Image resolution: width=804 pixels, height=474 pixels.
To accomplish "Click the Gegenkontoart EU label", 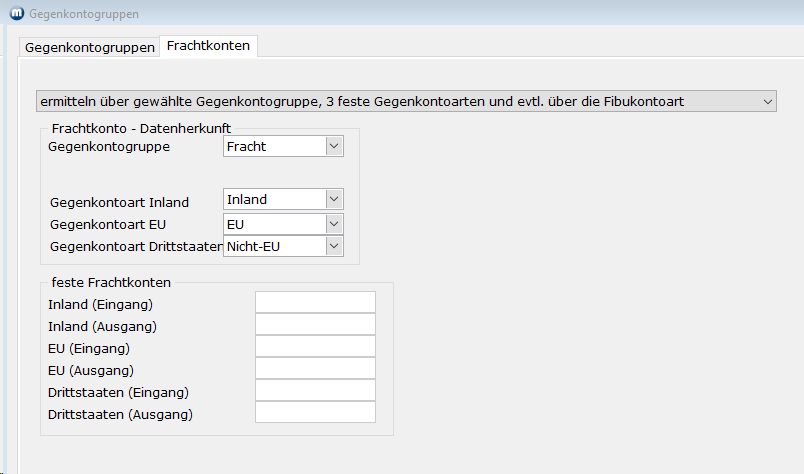I will click(x=107, y=224).
